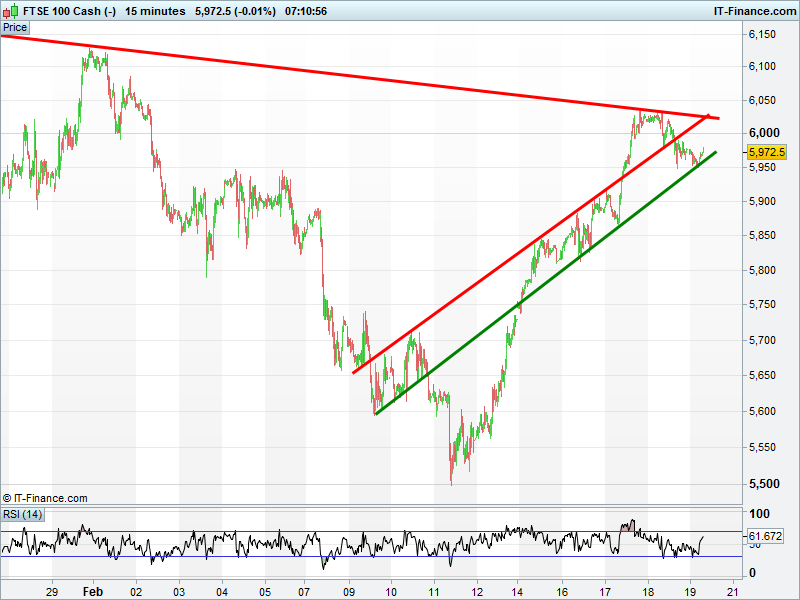Click the © IT-Finance.com copyright text
This screenshot has height=600, width=800.
coord(45,497)
